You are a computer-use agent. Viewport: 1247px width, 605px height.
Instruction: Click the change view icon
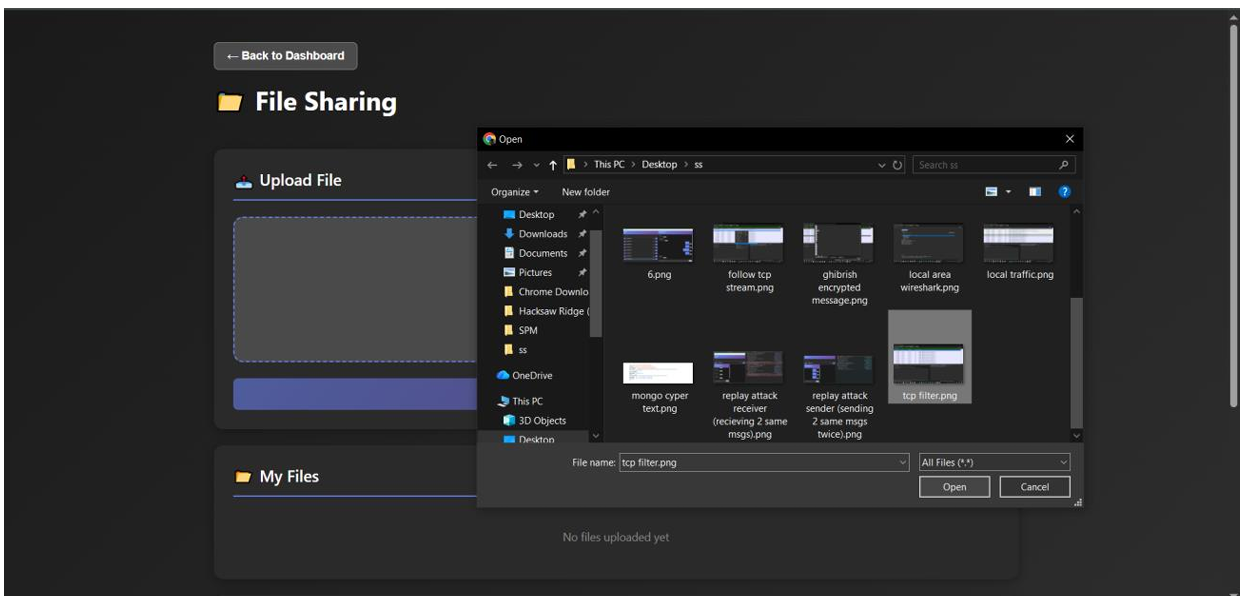click(992, 192)
